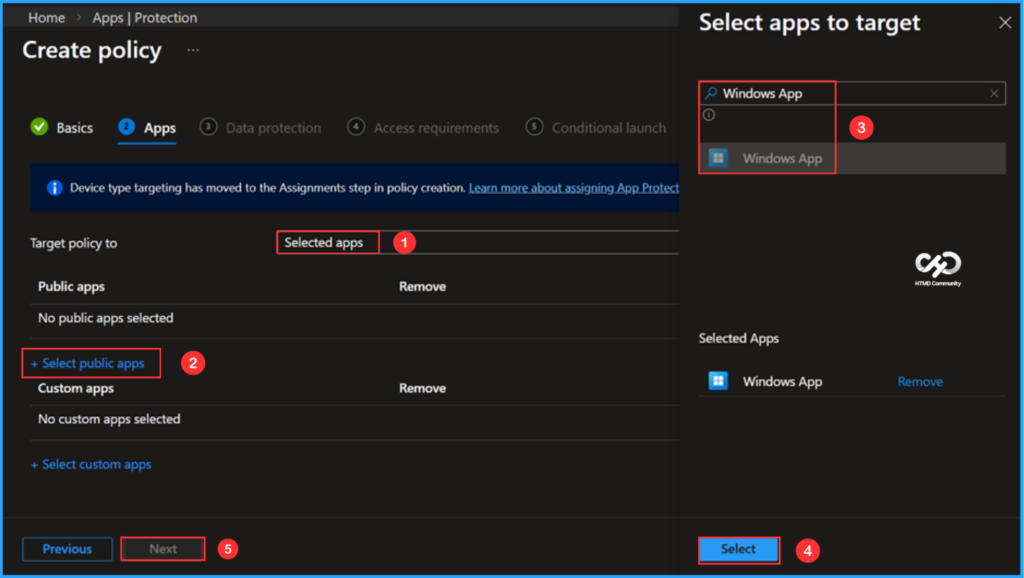
Task: Click Select public apps
Action: 90,363
